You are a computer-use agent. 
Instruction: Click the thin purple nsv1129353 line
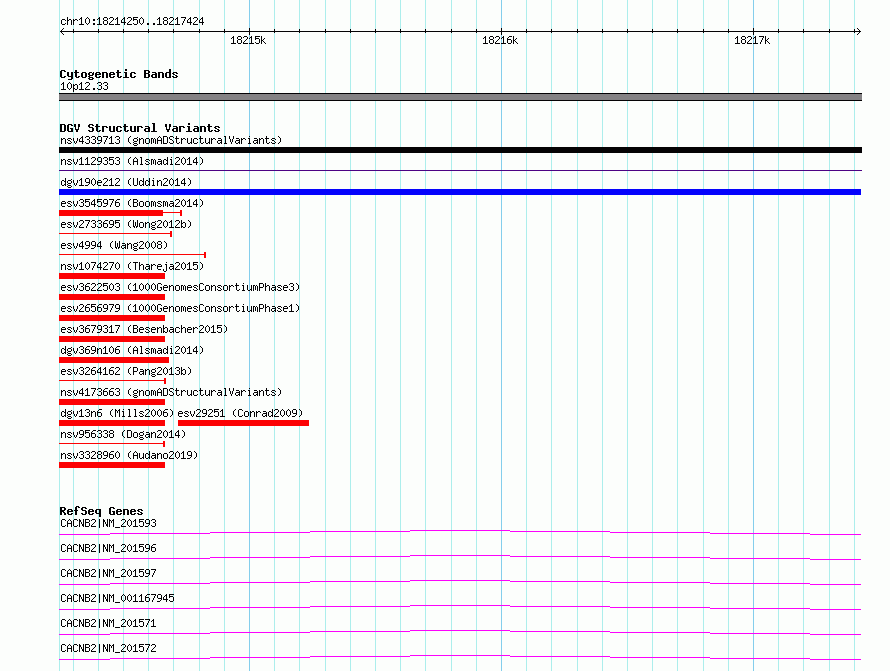tap(460, 170)
